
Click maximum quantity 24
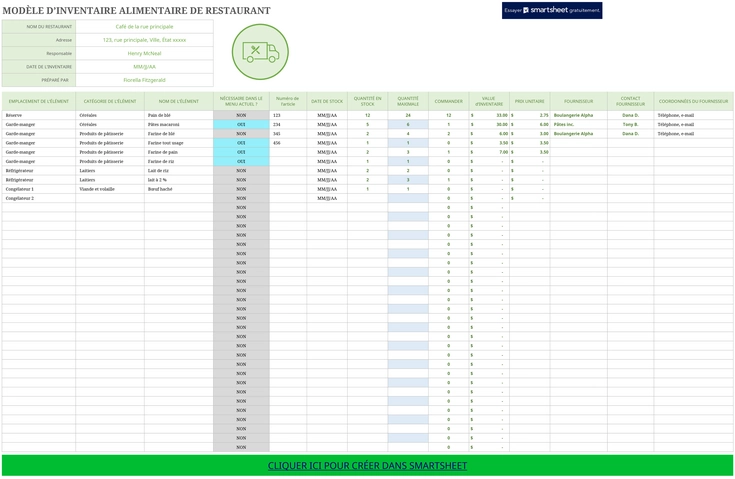point(408,115)
